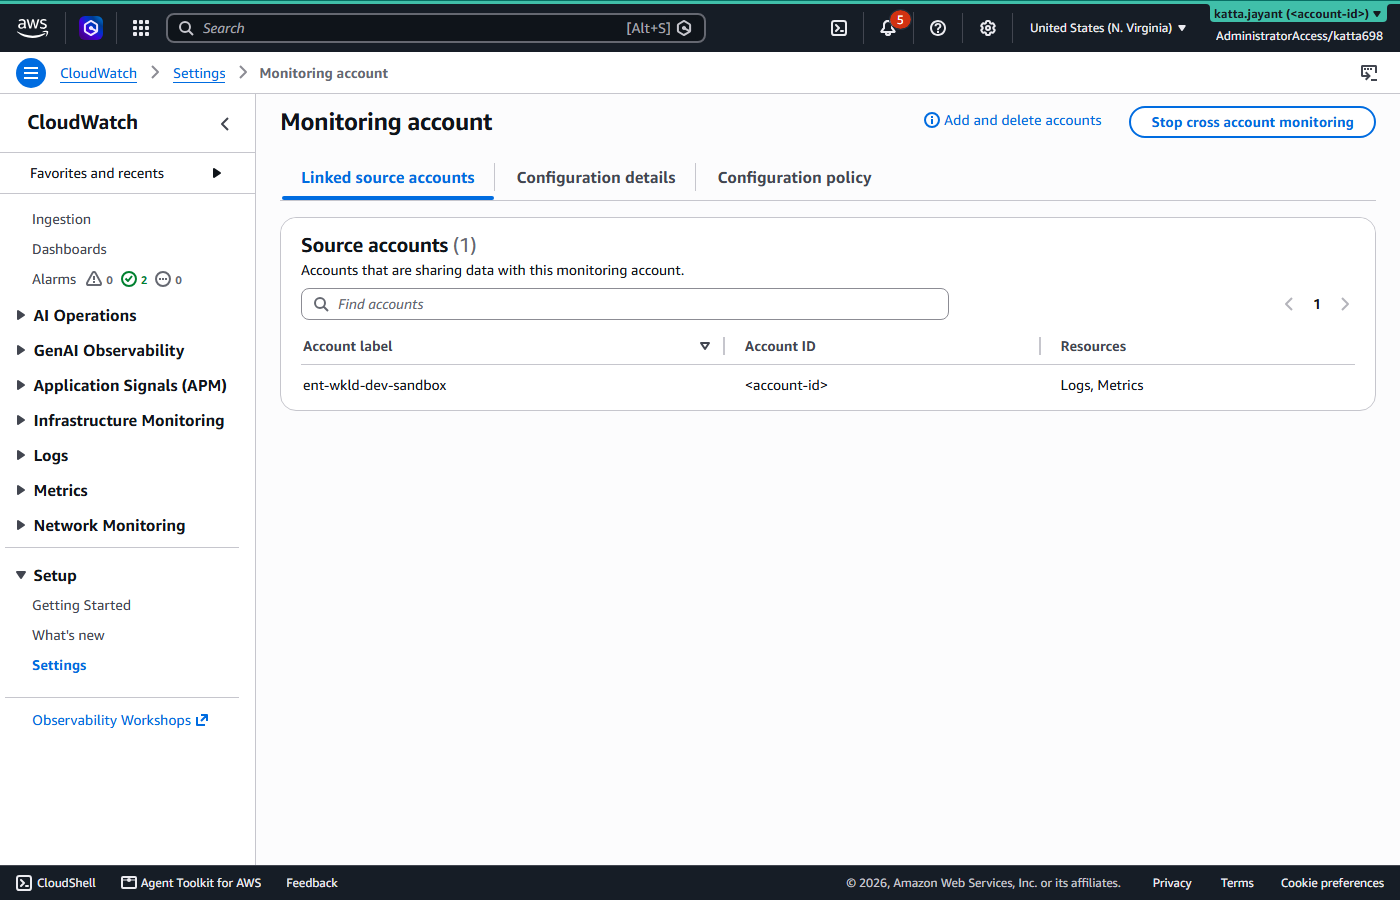Click Add and delete accounts link
Image resolution: width=1400 pixels, height=900 pixels.
pyautogui.click(x=1023, y=120)
